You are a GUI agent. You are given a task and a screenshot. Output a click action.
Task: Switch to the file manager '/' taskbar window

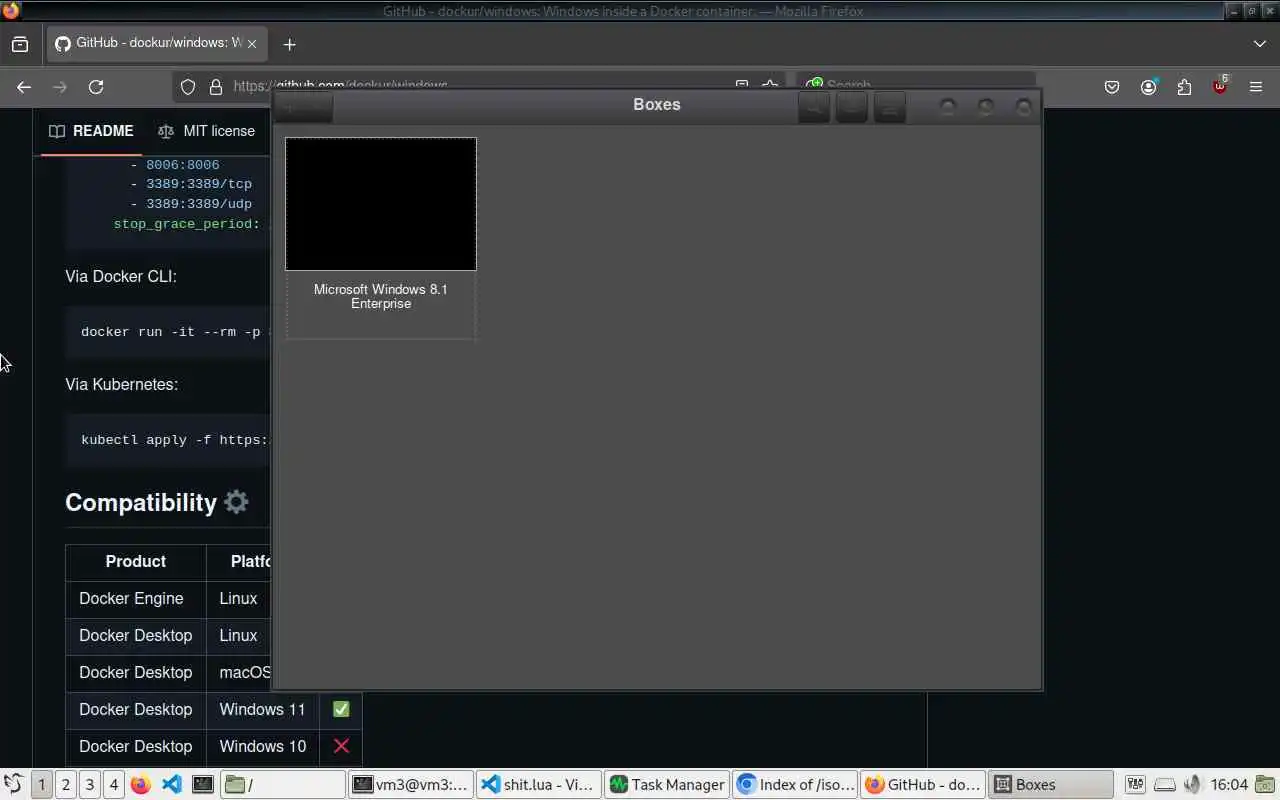(283, 785)
